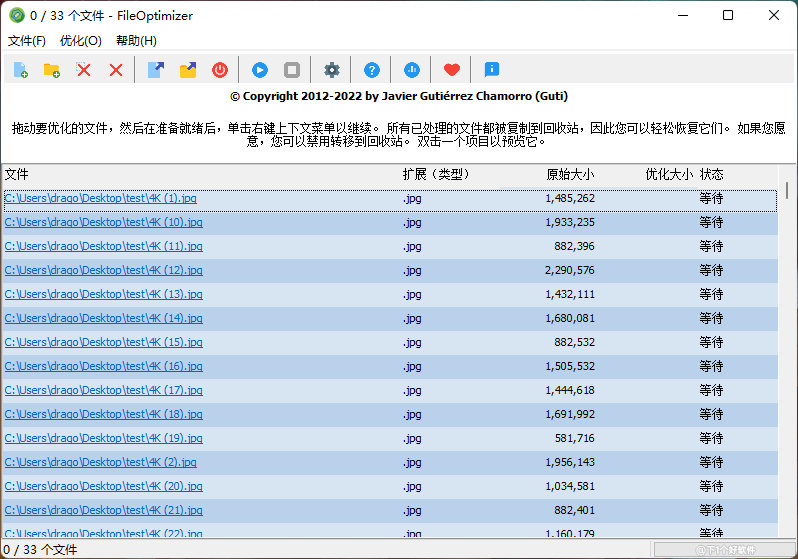Open the 文件(F) menu
The height and width of the screenshot is (559, 798).
pyautogui.click(x=27, y=41)
